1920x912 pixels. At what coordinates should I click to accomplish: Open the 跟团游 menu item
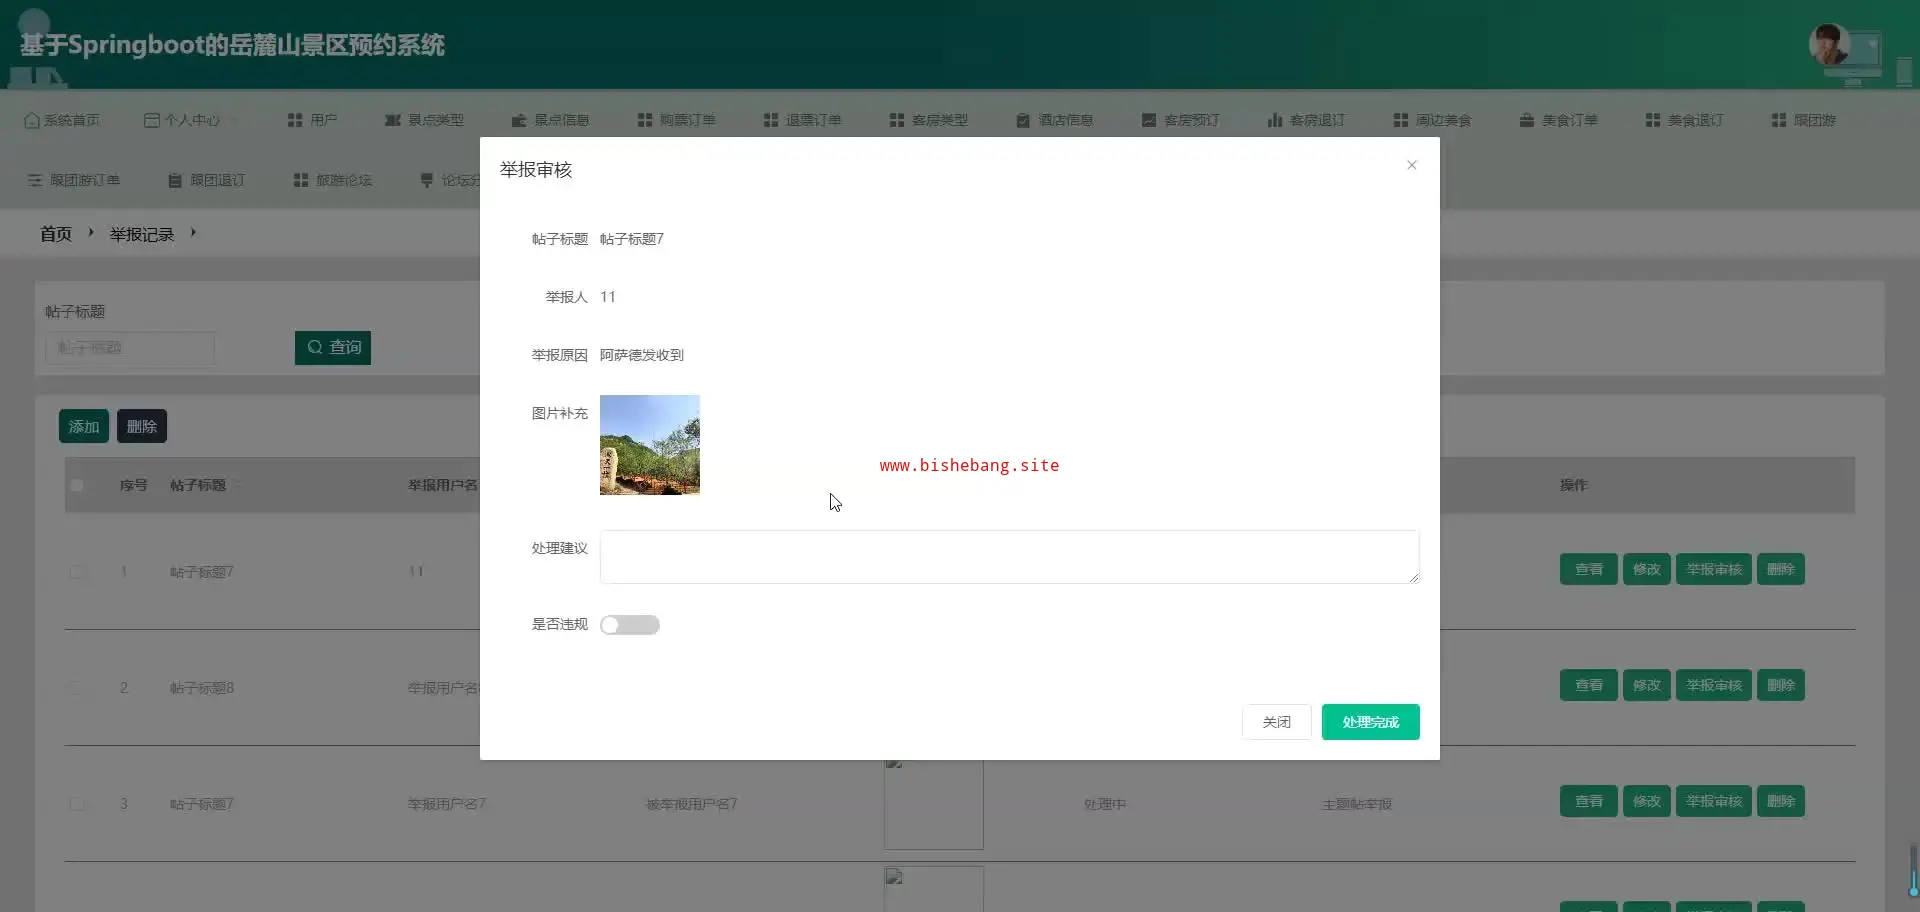point(1804,120)
